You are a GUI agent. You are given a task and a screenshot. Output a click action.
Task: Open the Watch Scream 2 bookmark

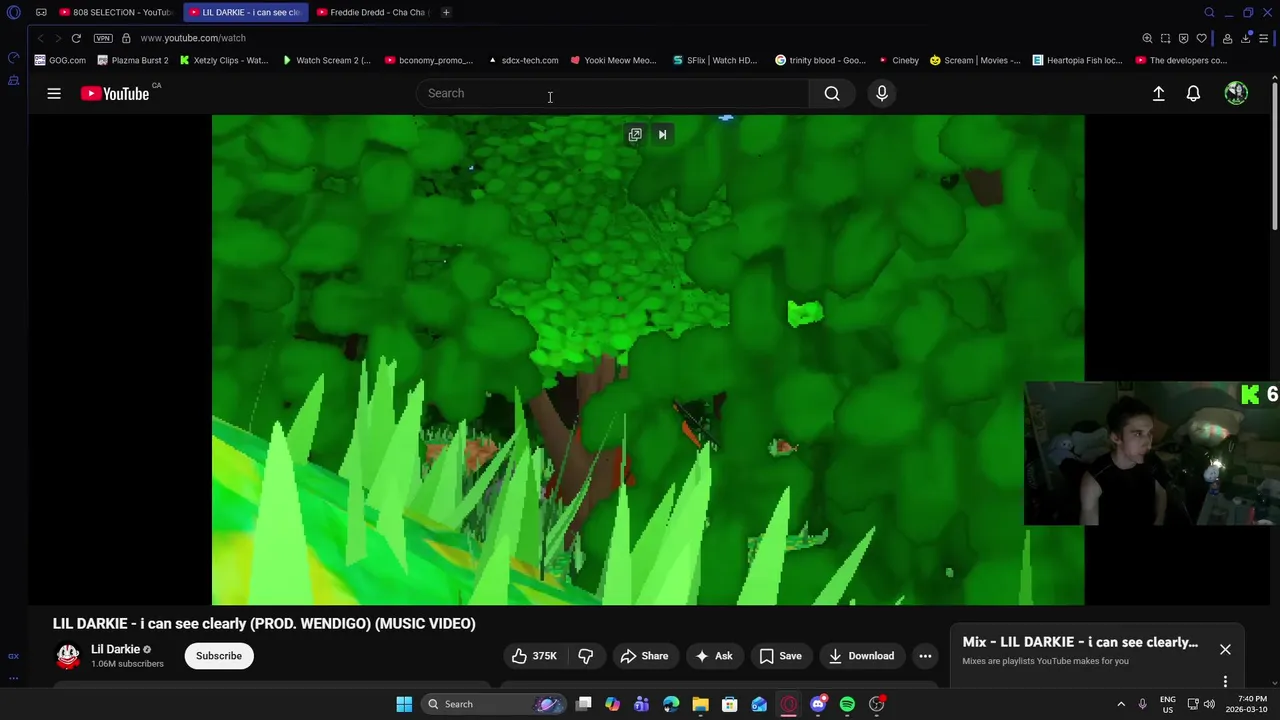tap(327, 60)
